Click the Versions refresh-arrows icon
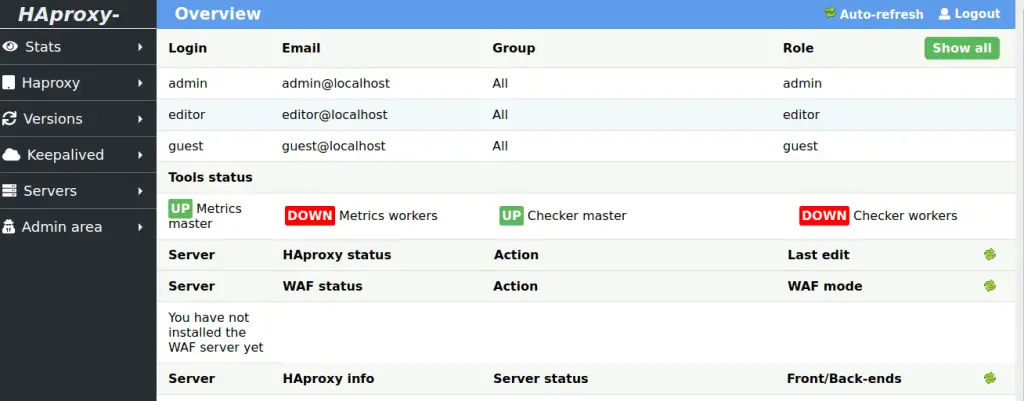The width and height of the screenshot is (1024, 401). point(9,119)
